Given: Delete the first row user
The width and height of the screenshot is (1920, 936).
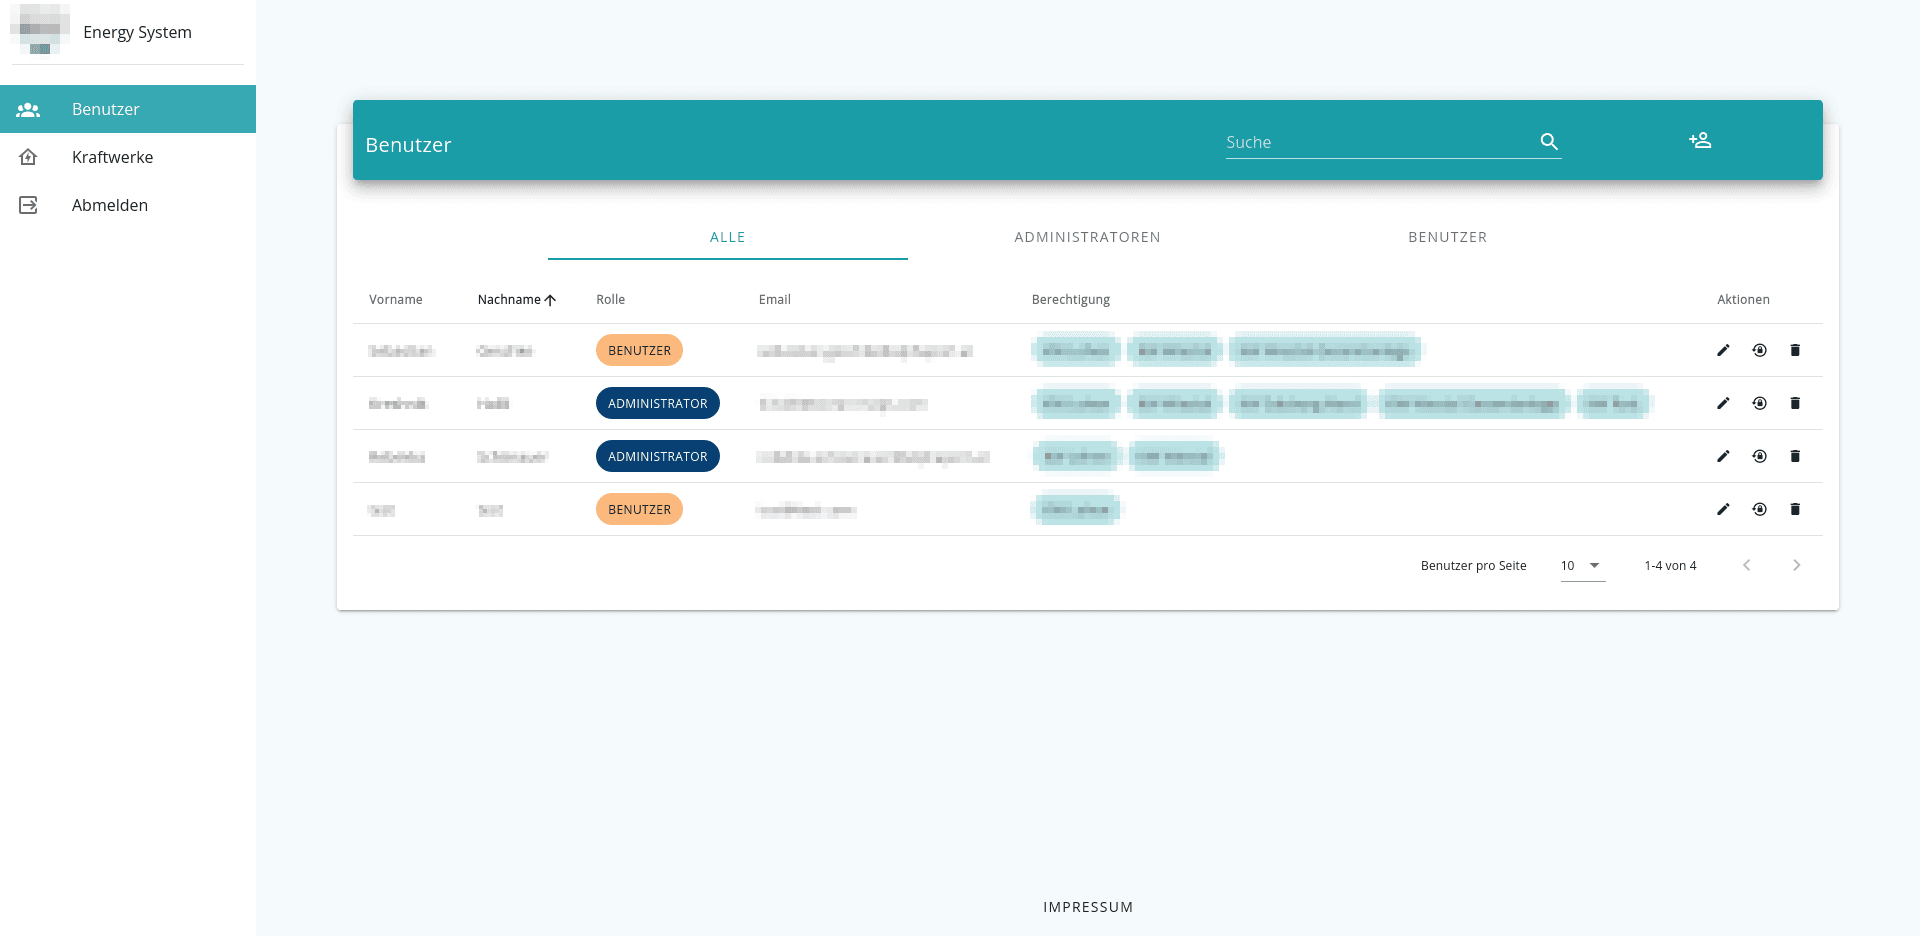Looking at the screenshot, I should pyautogui.click(x=1795, y=350).
